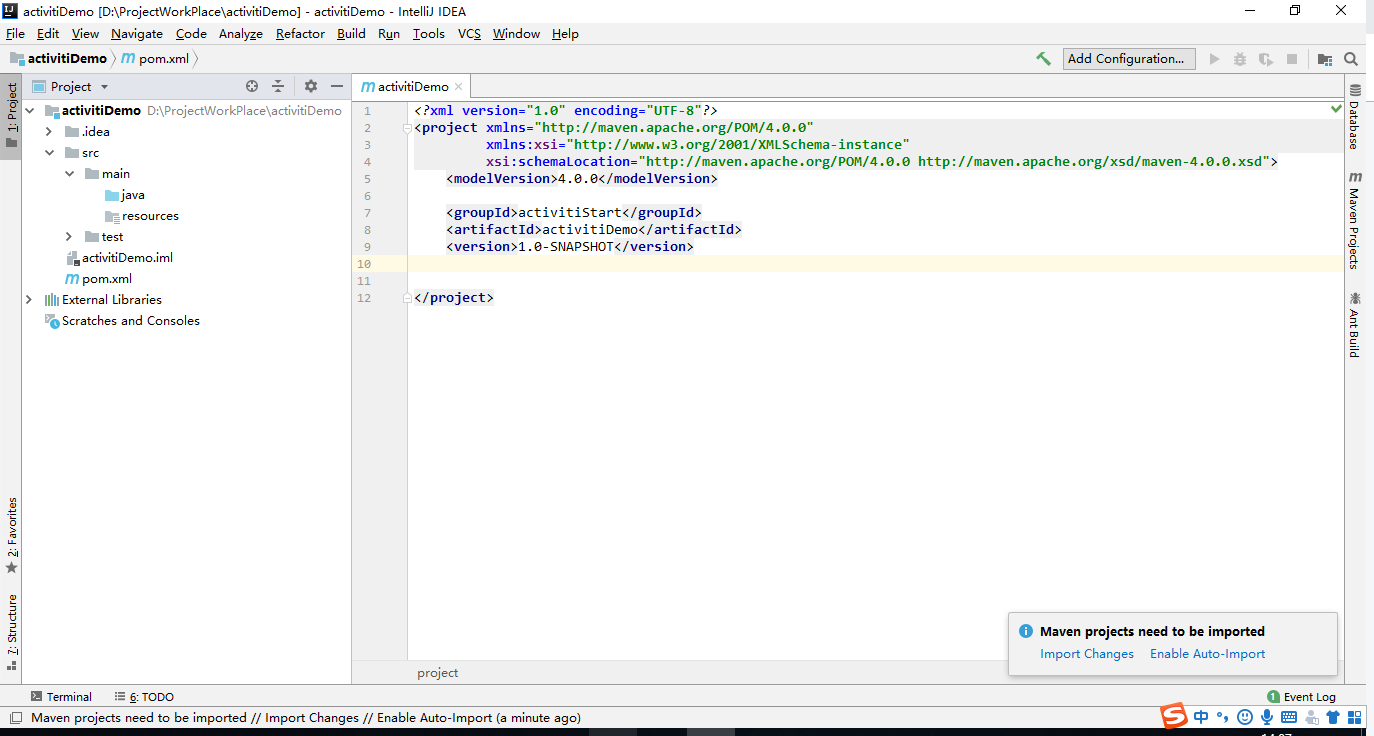Click the Run play button in toolbar
This screenshot has height=736, width=1374.
pos(1214,59)
